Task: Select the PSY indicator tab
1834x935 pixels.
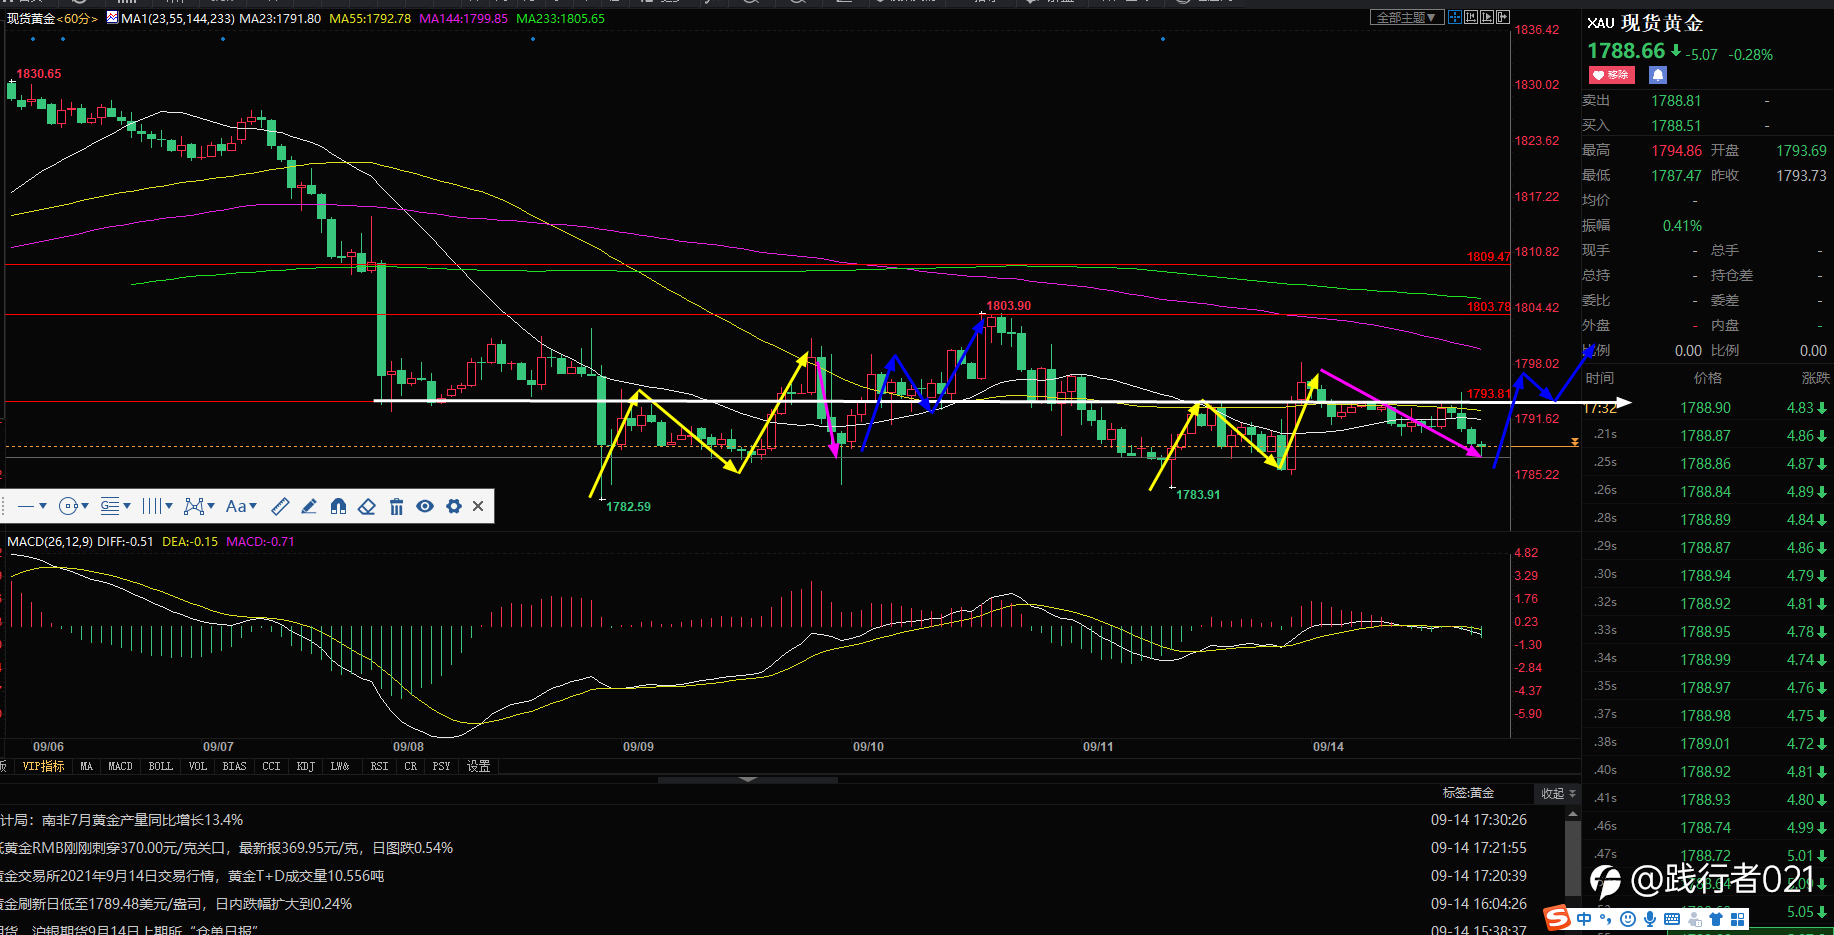Action: (x=441, y=766)
